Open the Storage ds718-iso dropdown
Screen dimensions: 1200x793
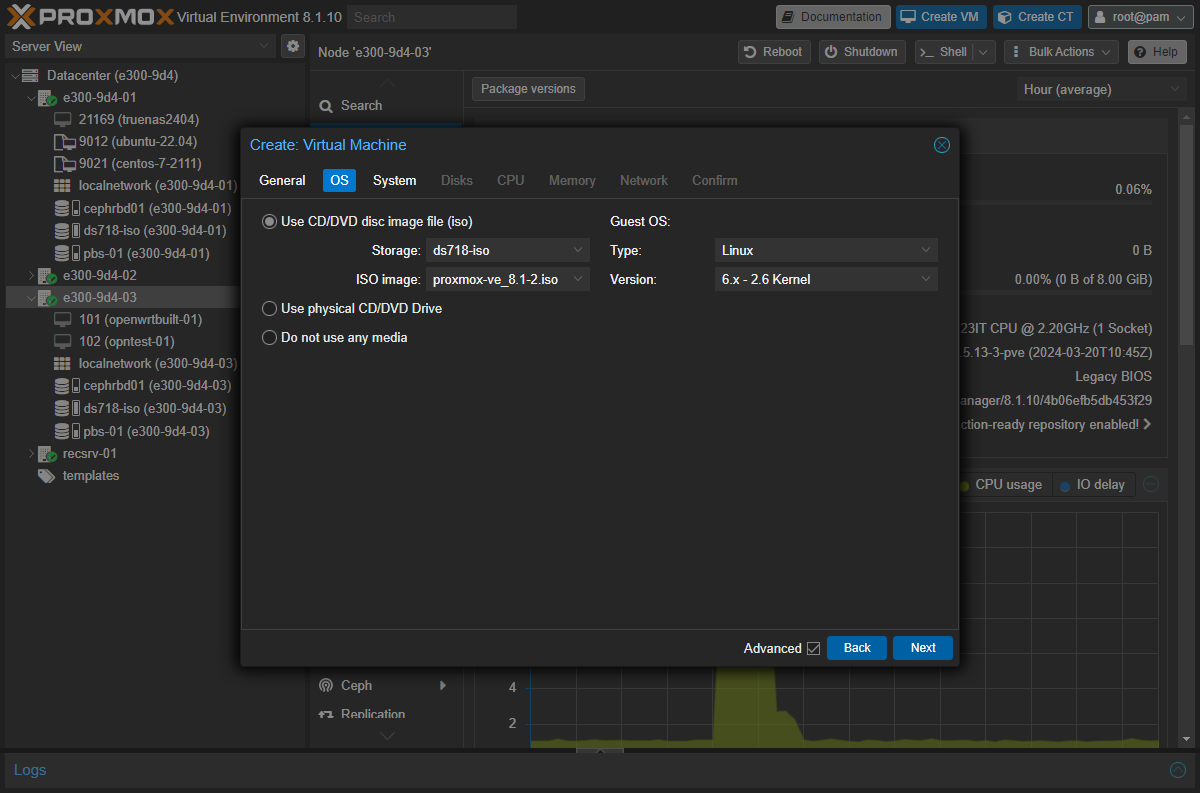tap(578, 250)
